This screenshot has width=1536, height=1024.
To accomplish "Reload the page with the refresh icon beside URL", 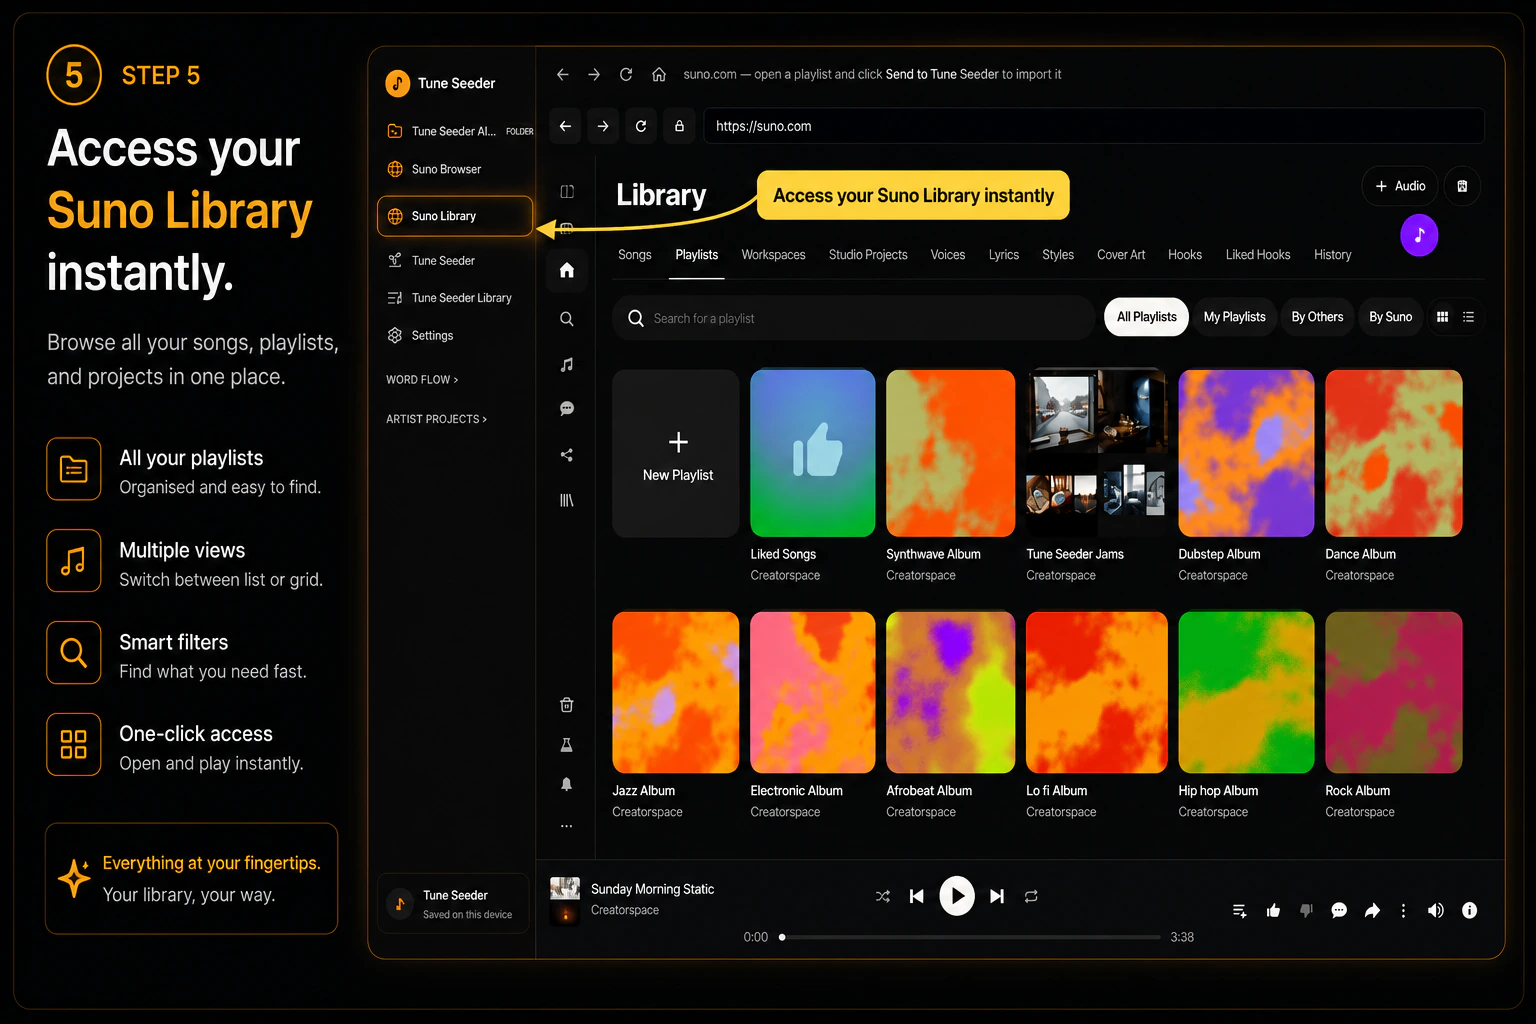I will coord(641,126).
